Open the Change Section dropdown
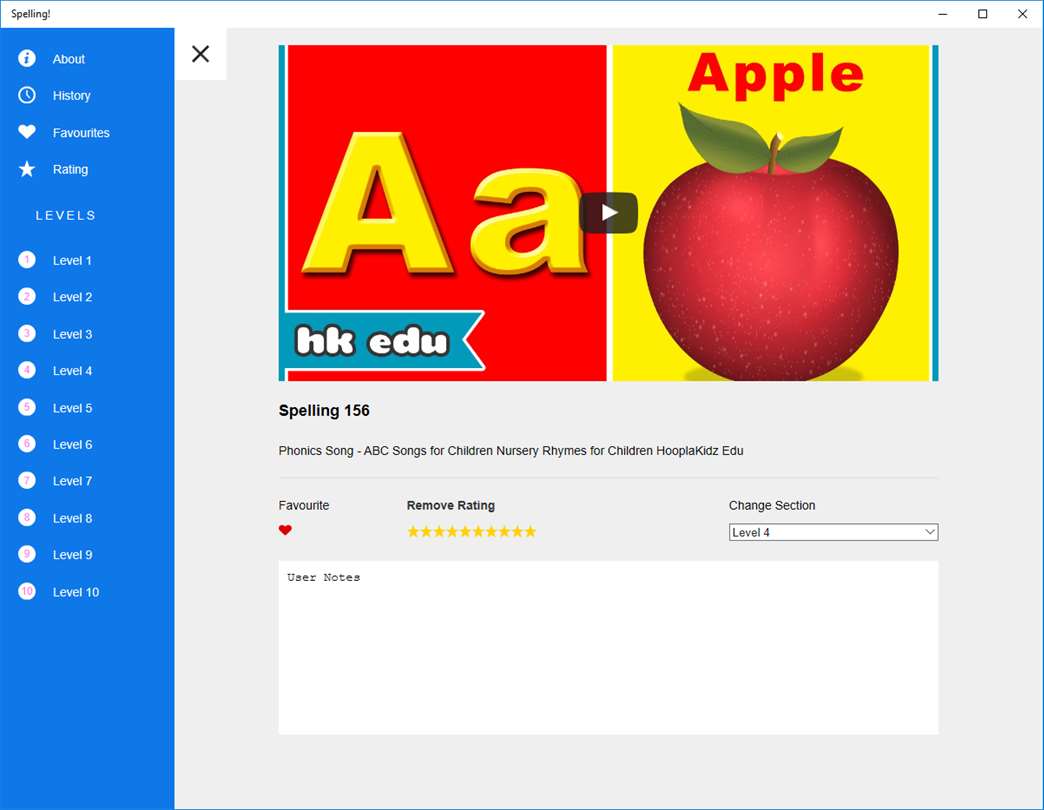1044x810 pixels. [x=833, y=532]
